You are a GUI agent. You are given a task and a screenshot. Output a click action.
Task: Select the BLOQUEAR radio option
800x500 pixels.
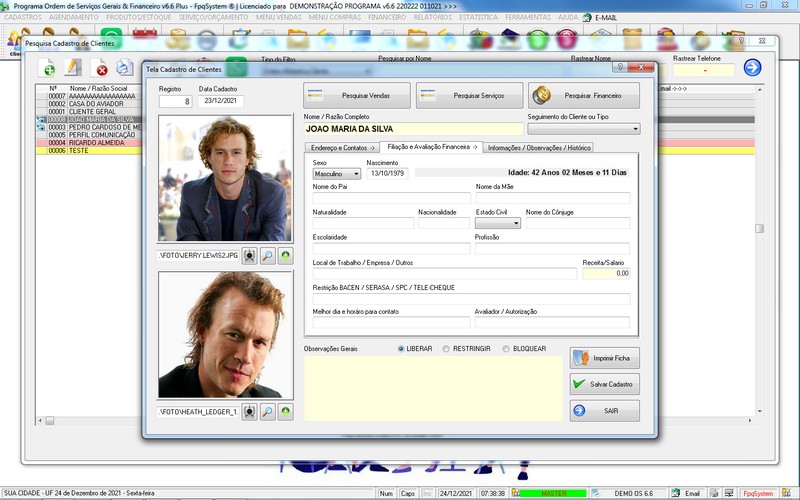[506, 349]
